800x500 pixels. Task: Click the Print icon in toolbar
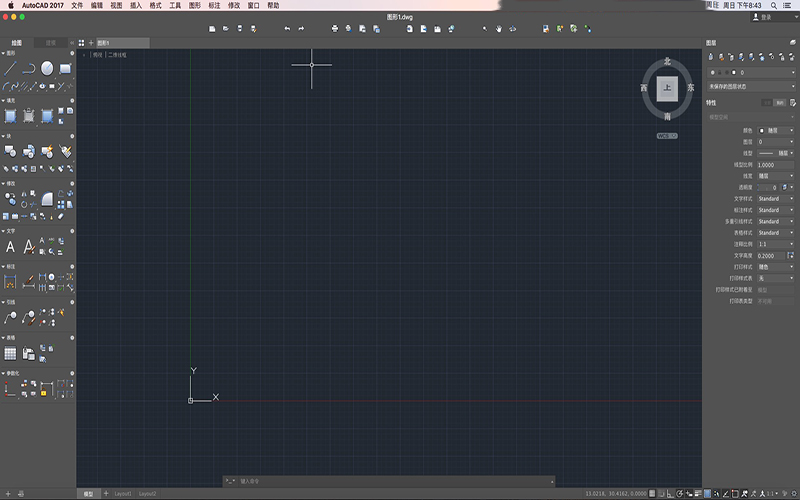coord(335,29)
